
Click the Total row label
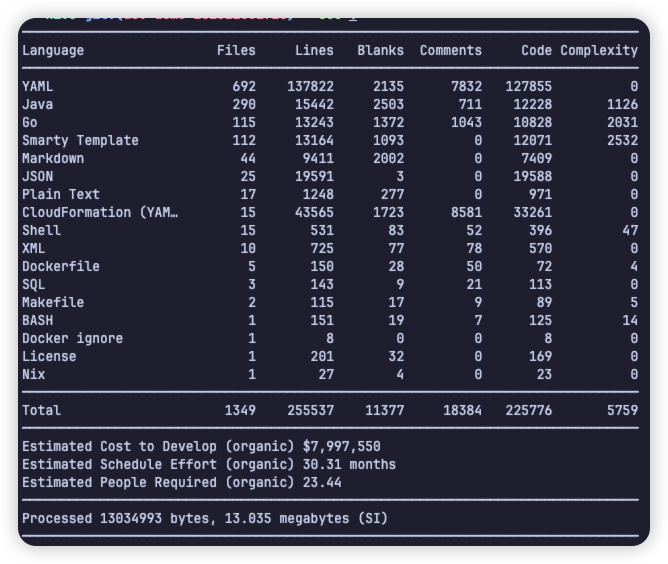41,410
